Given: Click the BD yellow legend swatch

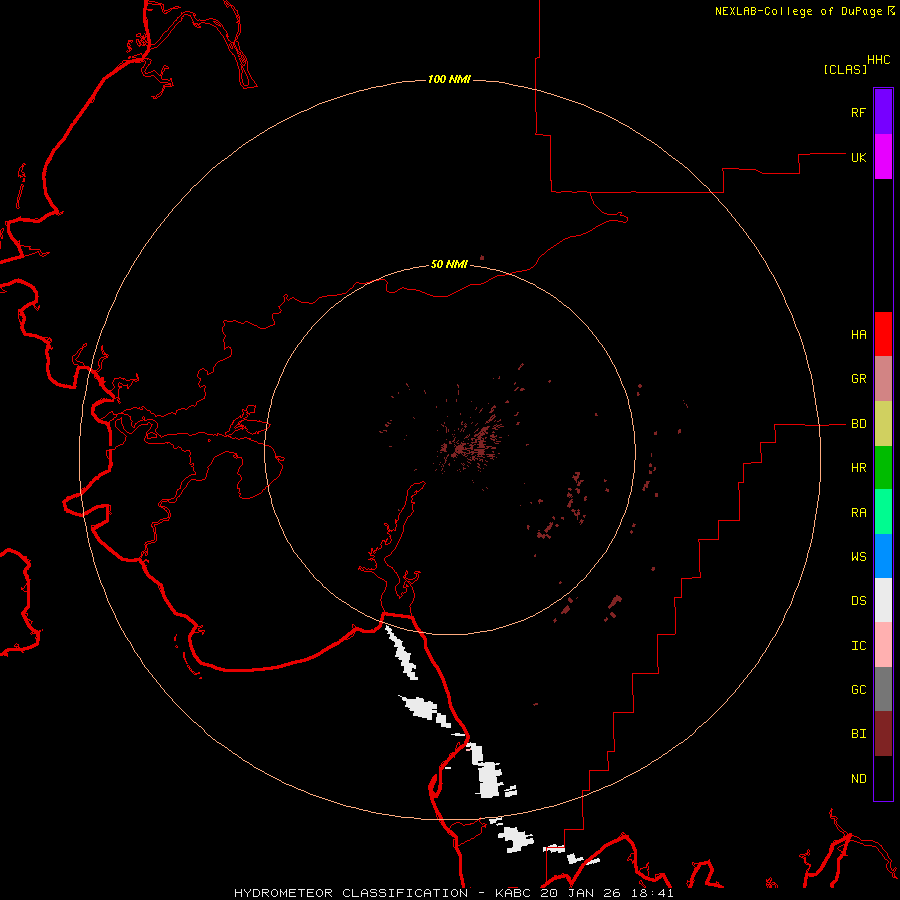Looking at the screenshot, I should point(883,424).
